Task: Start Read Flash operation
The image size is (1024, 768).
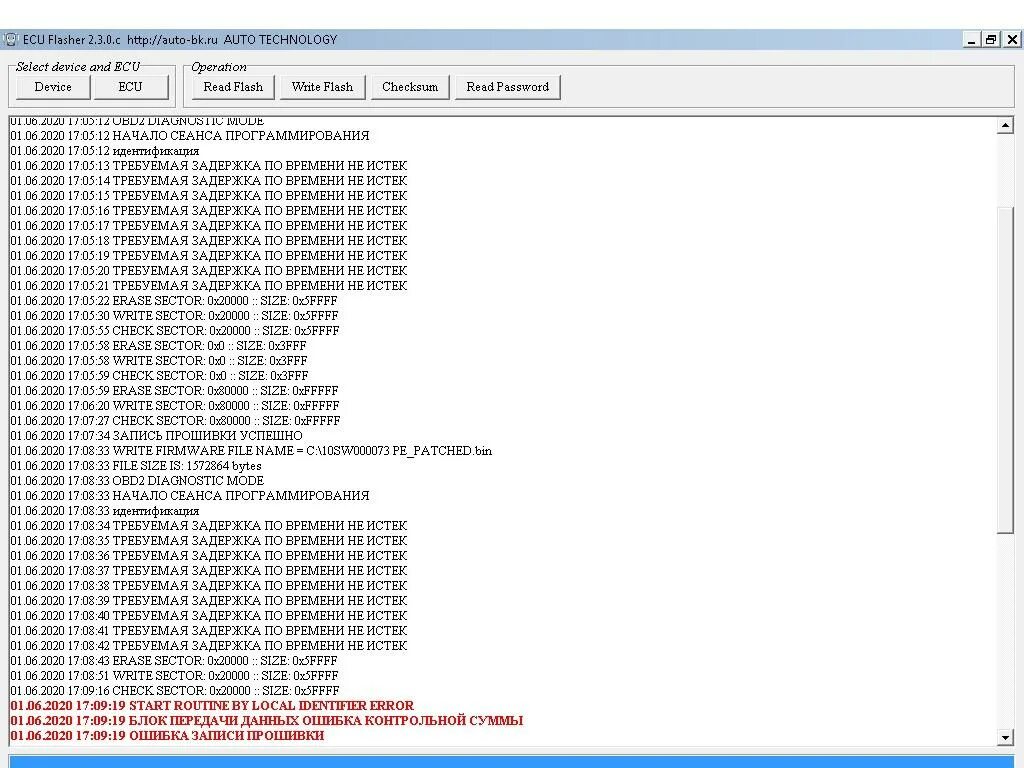Action: [233, 87]
